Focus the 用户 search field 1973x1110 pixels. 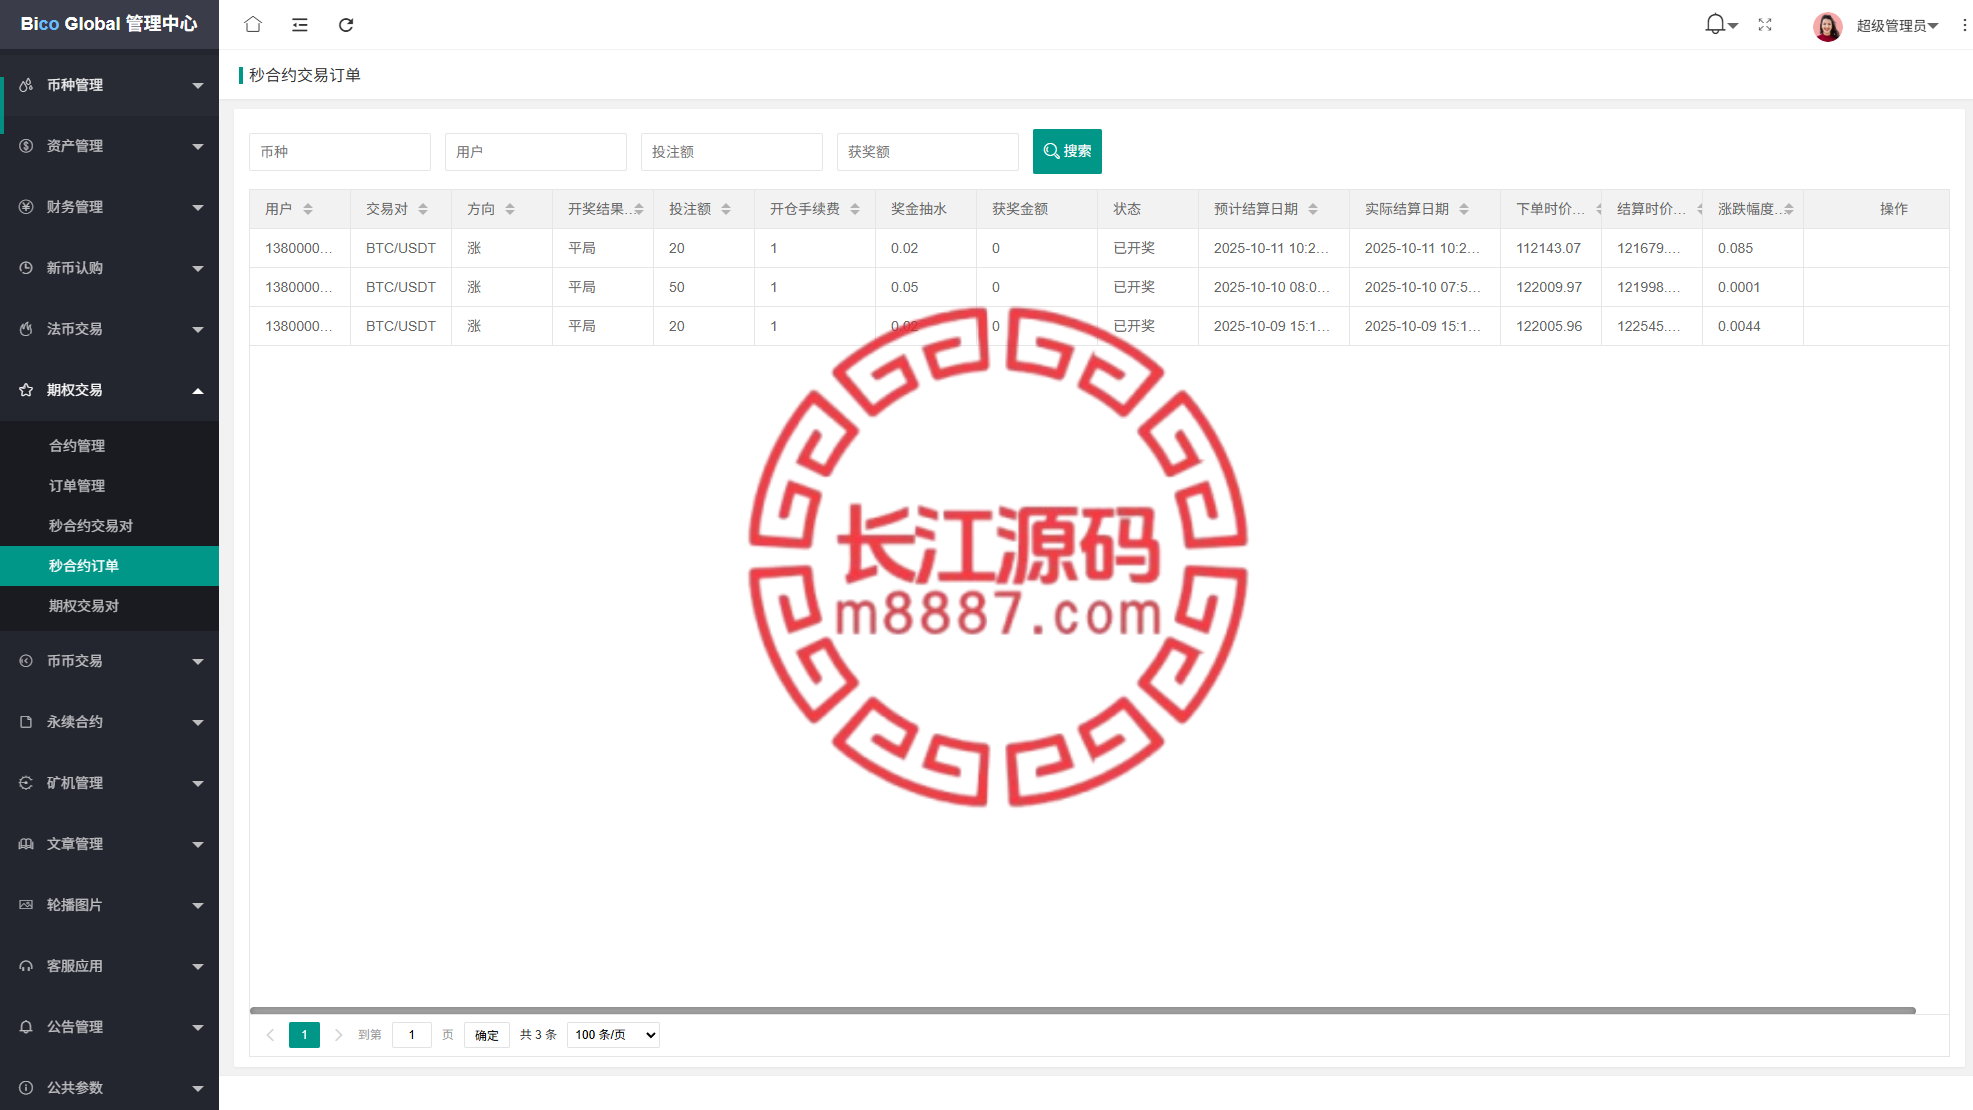(536, 152)
